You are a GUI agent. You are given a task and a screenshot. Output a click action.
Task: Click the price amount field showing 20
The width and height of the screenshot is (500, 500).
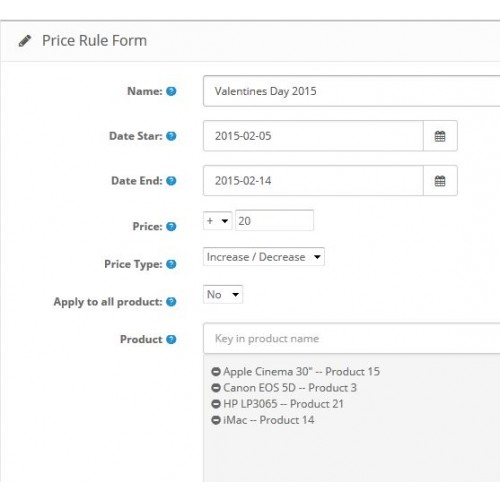274,220
